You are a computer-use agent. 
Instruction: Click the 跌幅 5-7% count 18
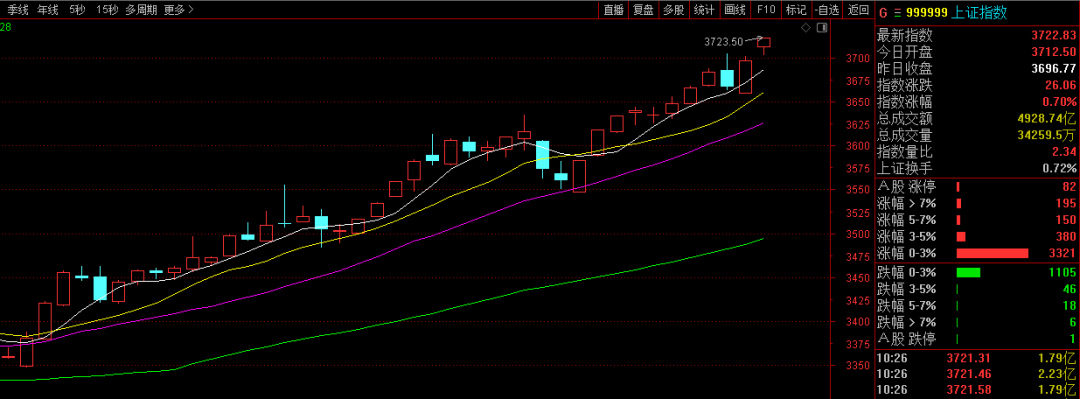(1069, 306)
